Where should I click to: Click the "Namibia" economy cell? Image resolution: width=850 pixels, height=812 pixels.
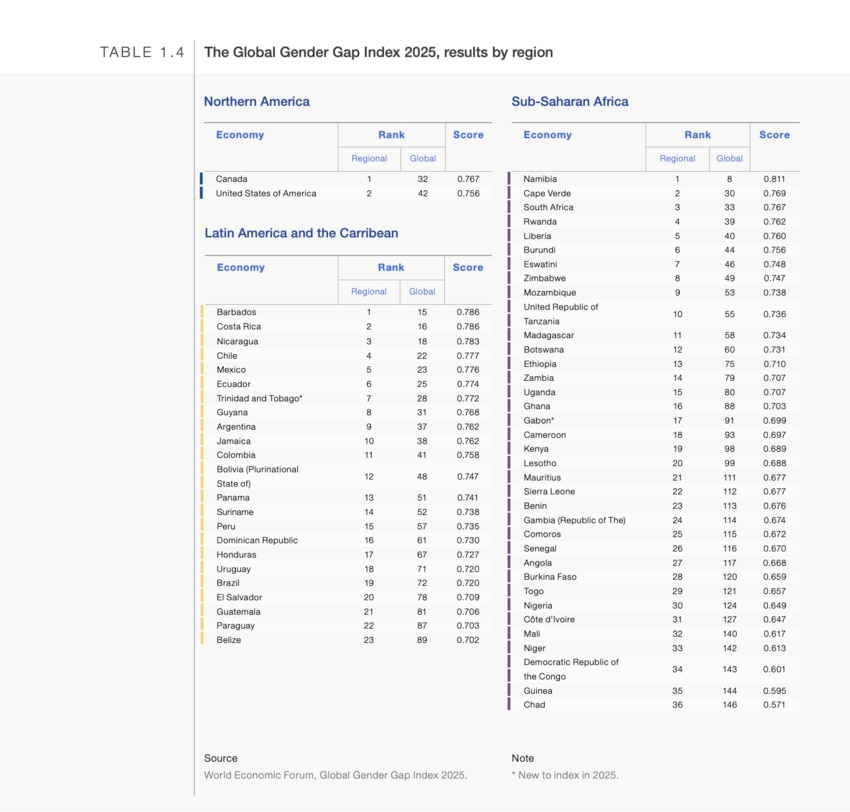pos(540,179)
